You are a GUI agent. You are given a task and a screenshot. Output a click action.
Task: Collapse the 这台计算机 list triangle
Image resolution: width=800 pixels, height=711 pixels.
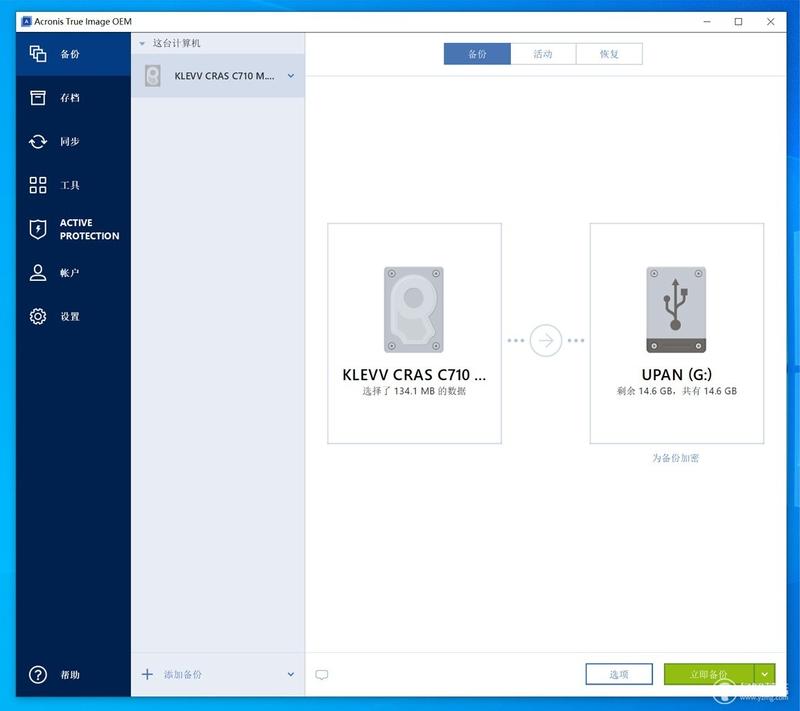[142, 43]
